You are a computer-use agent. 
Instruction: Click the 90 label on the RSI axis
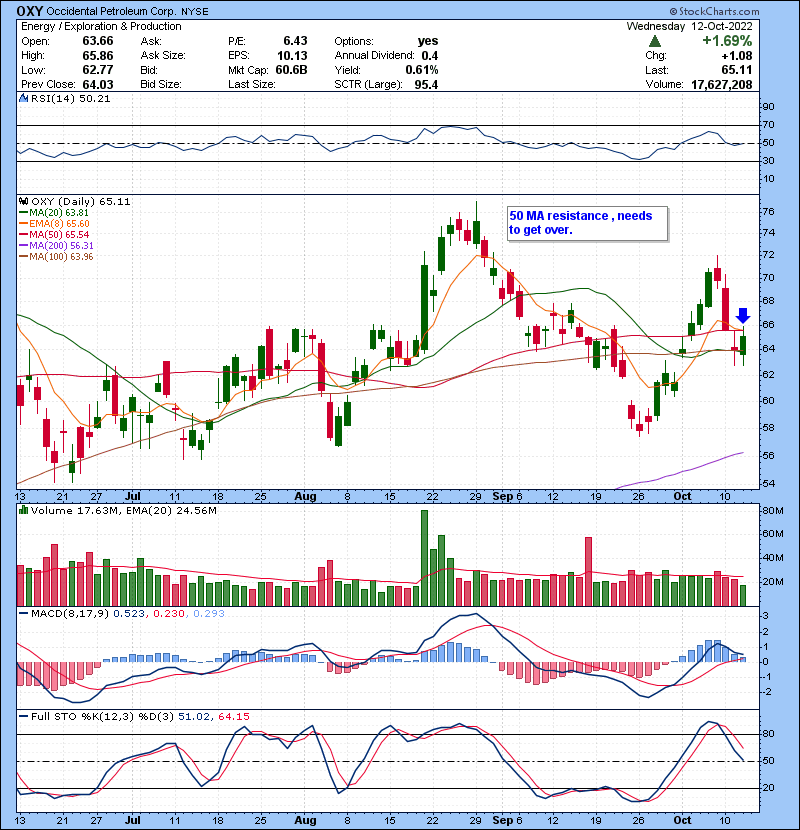(768, 106)
